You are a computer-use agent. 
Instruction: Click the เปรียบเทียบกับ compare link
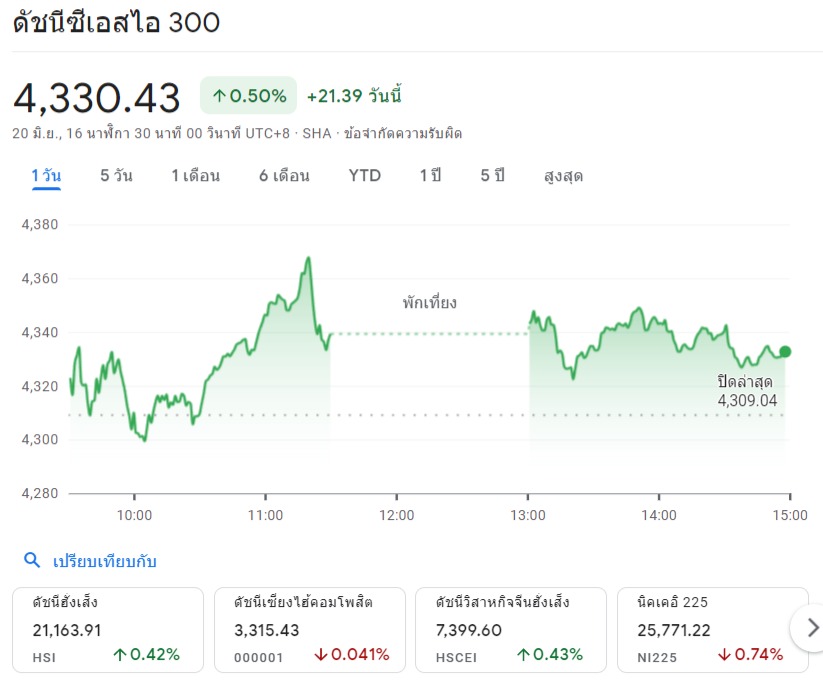tap(104, 561)
